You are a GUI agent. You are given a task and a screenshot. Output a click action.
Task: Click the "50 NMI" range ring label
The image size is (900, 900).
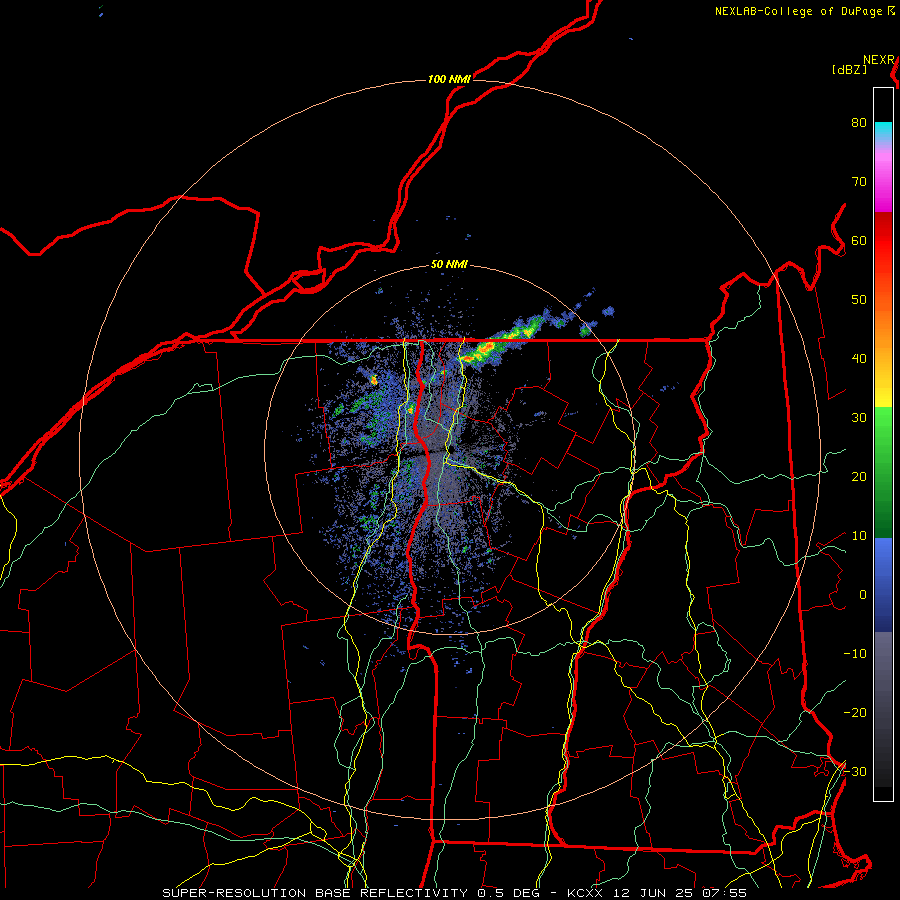pos(449,265)
